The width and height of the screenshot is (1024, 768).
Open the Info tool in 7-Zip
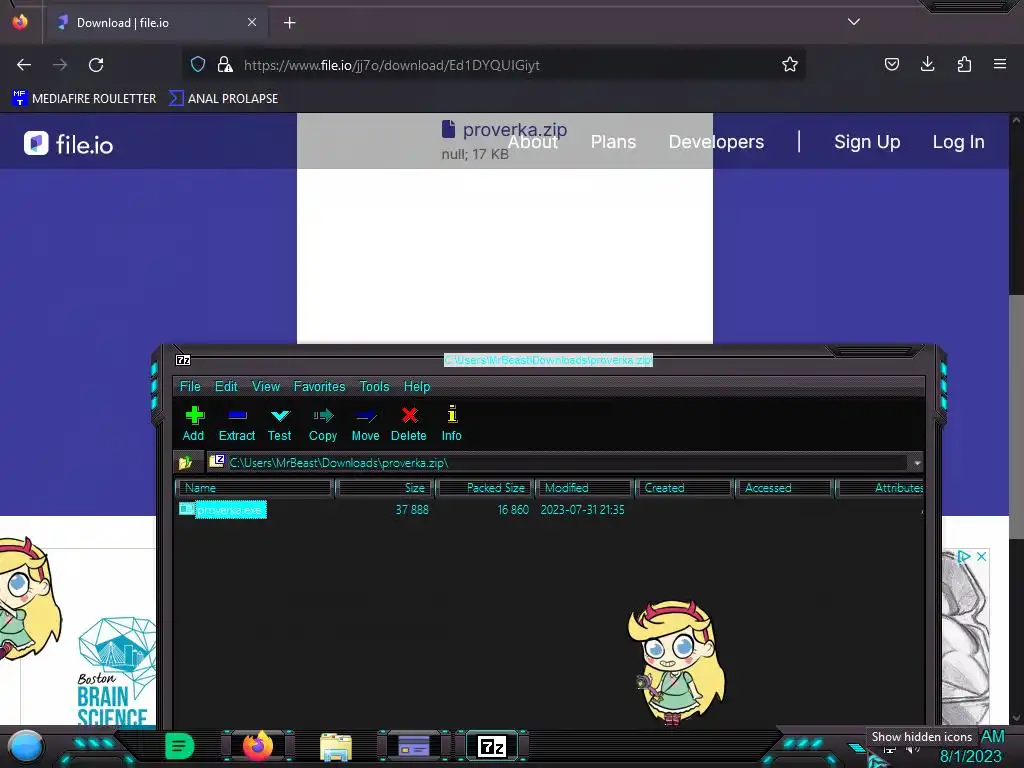(451, 424)
